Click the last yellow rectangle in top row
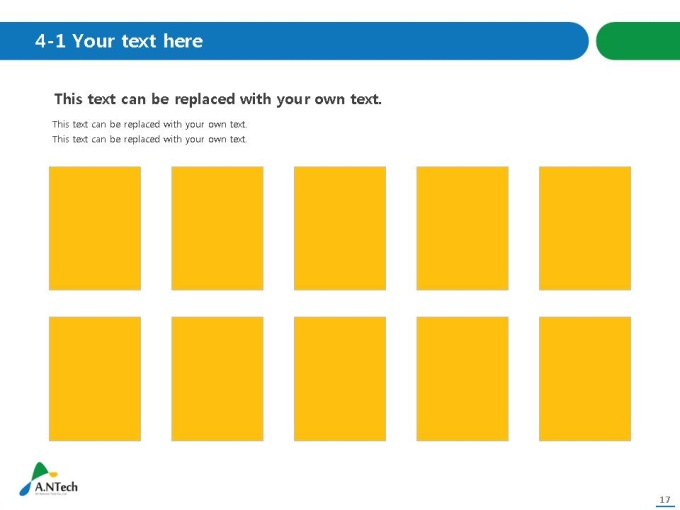Image resolution: width=680 pixels, height=510 pixels. [585, 228]
